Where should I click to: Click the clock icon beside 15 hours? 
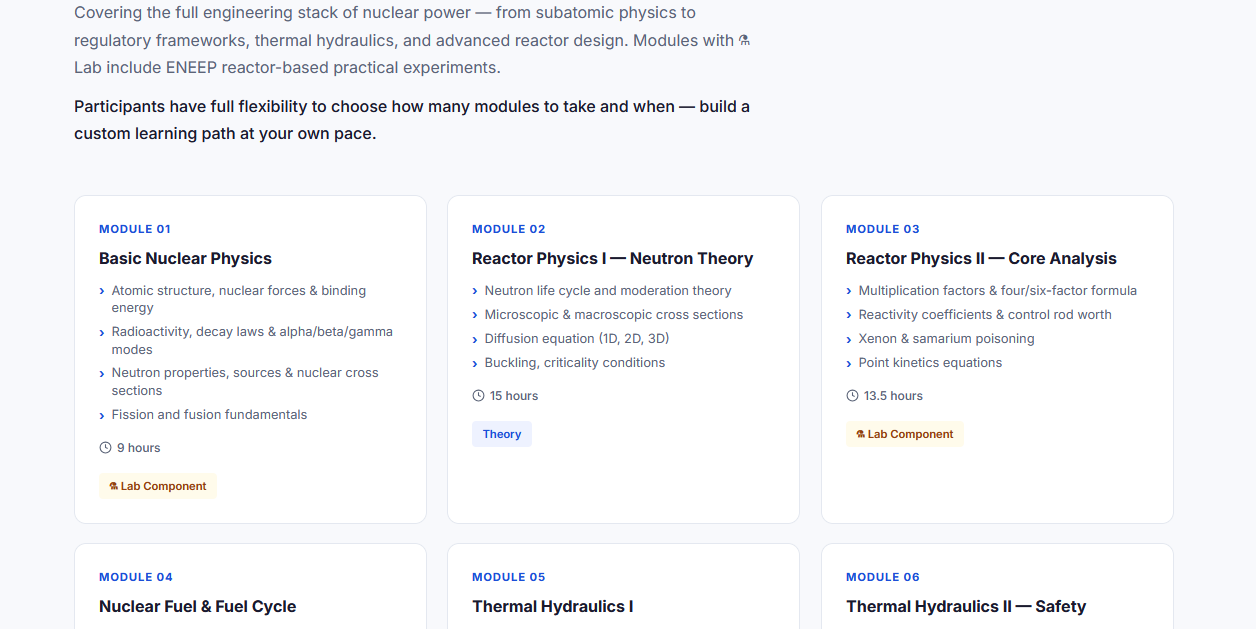coord(478,396)
